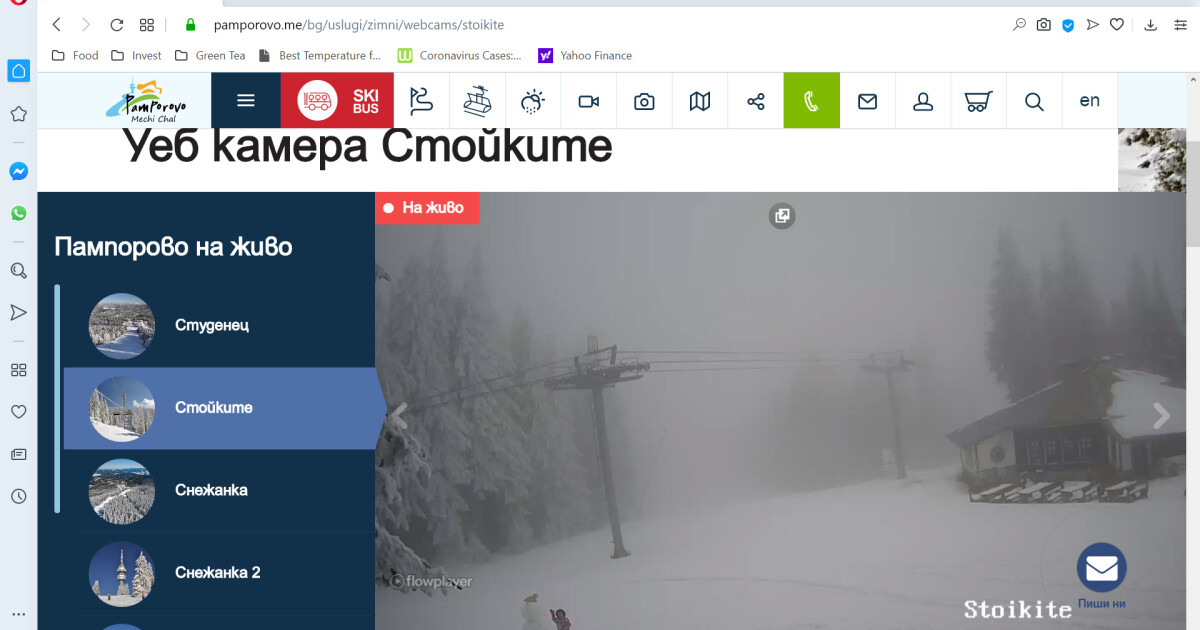Click the green phone contact icon
Screen dimensions: 1200x630
811,101
